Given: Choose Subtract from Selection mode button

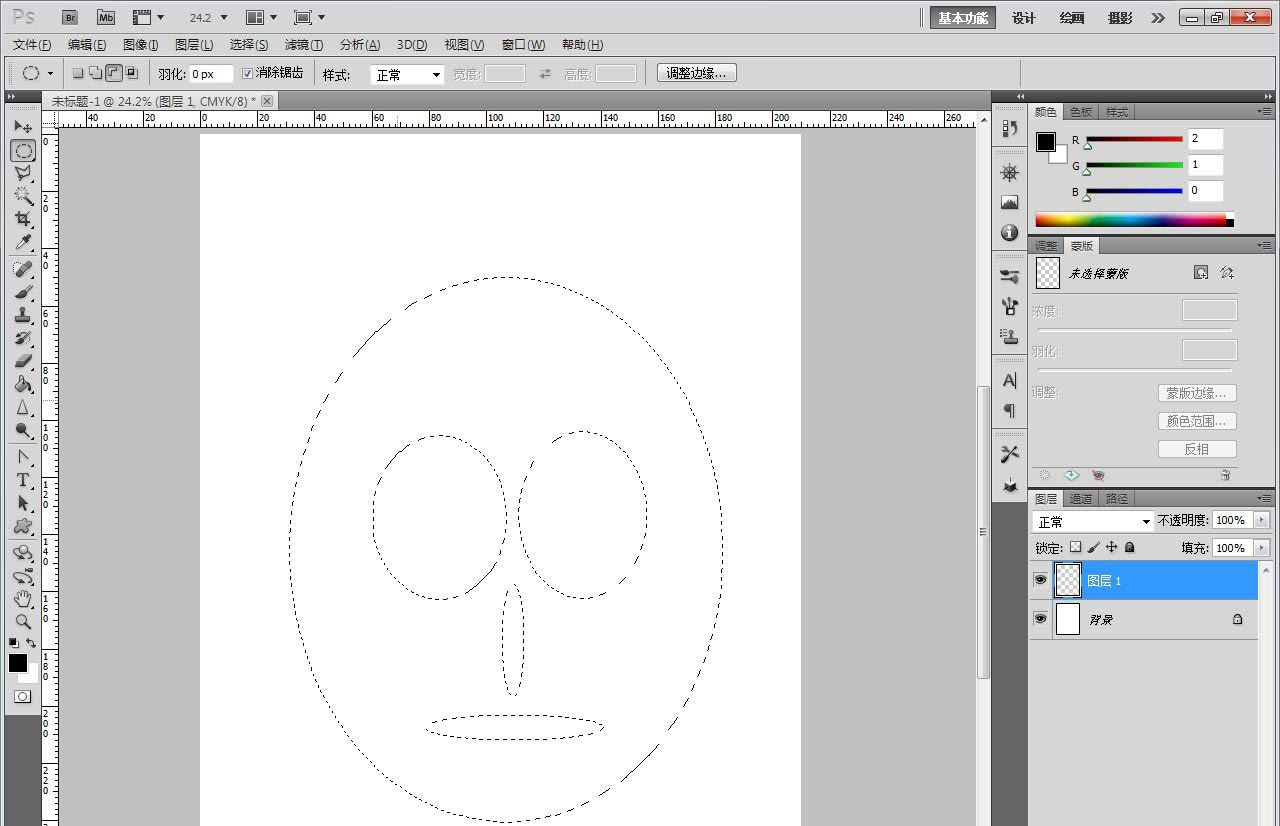Looking at the screenshot, I should [x=114, y=73].
